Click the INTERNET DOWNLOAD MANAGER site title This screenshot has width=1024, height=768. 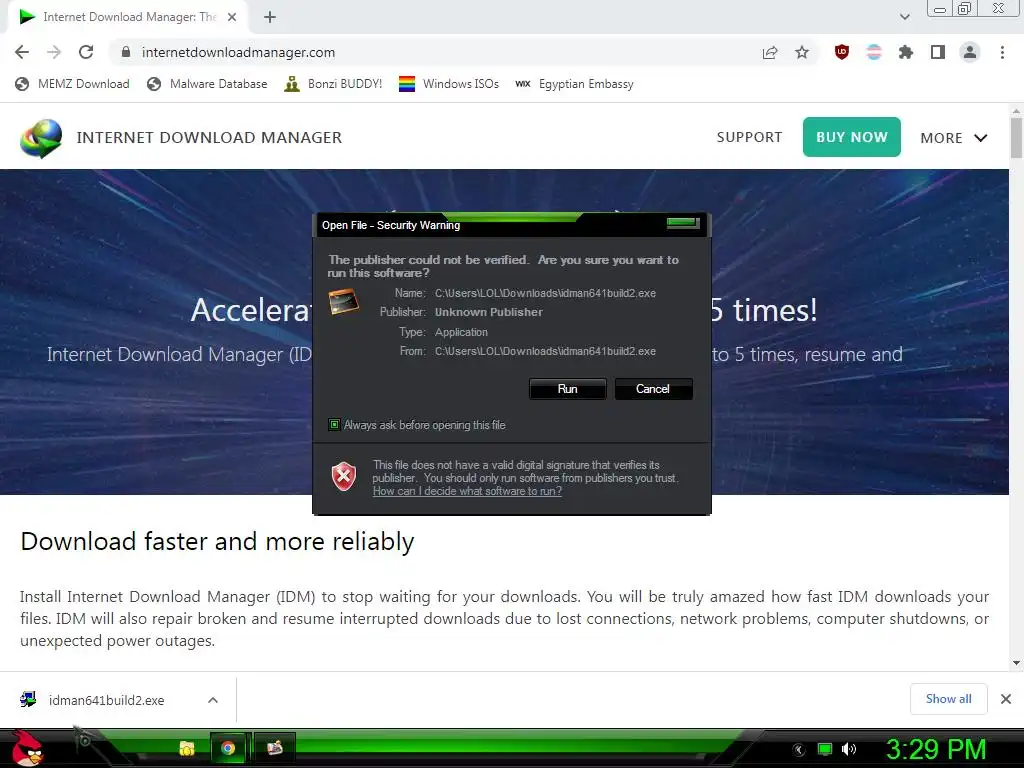point(209,138)
